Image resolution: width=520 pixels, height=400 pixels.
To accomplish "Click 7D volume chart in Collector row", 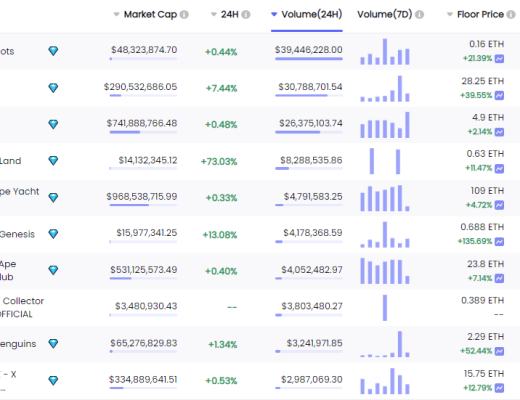I will tap(385, 308).
